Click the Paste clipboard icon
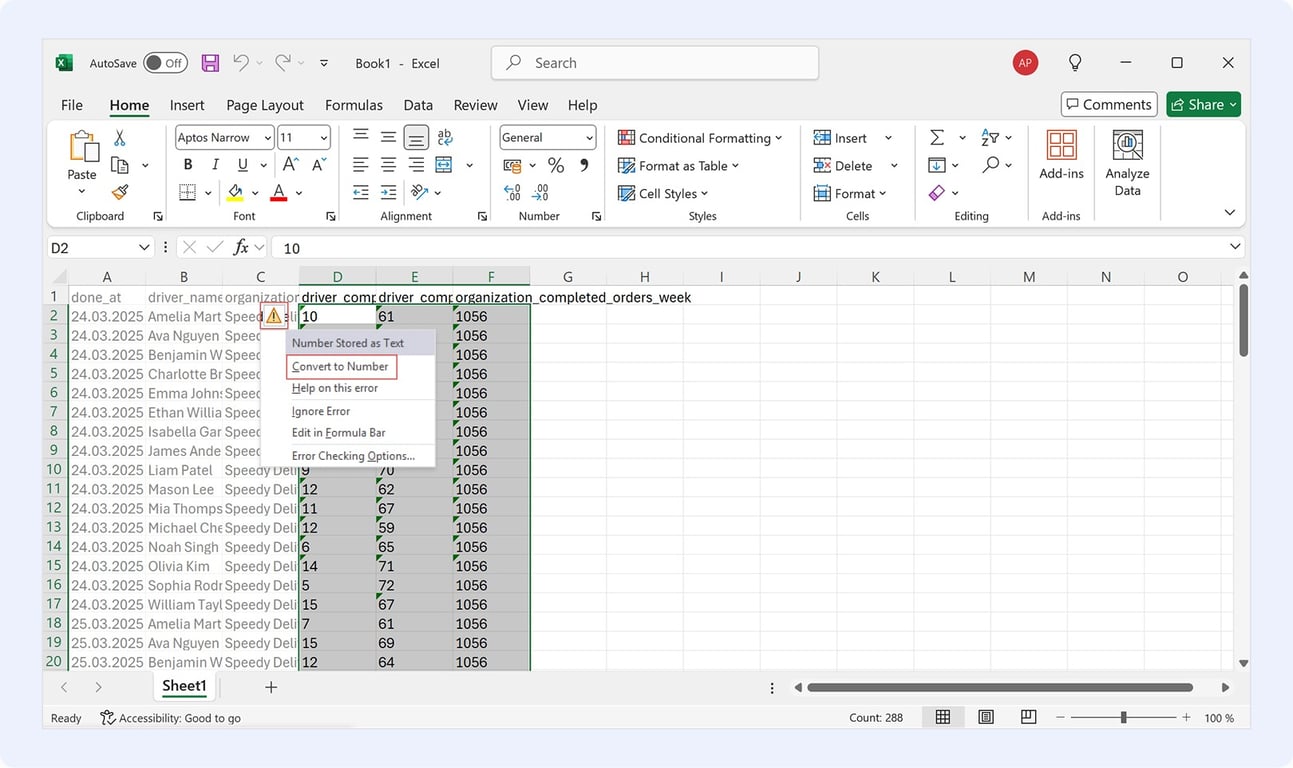This screenshot has width=1293, height=768. 82,146
